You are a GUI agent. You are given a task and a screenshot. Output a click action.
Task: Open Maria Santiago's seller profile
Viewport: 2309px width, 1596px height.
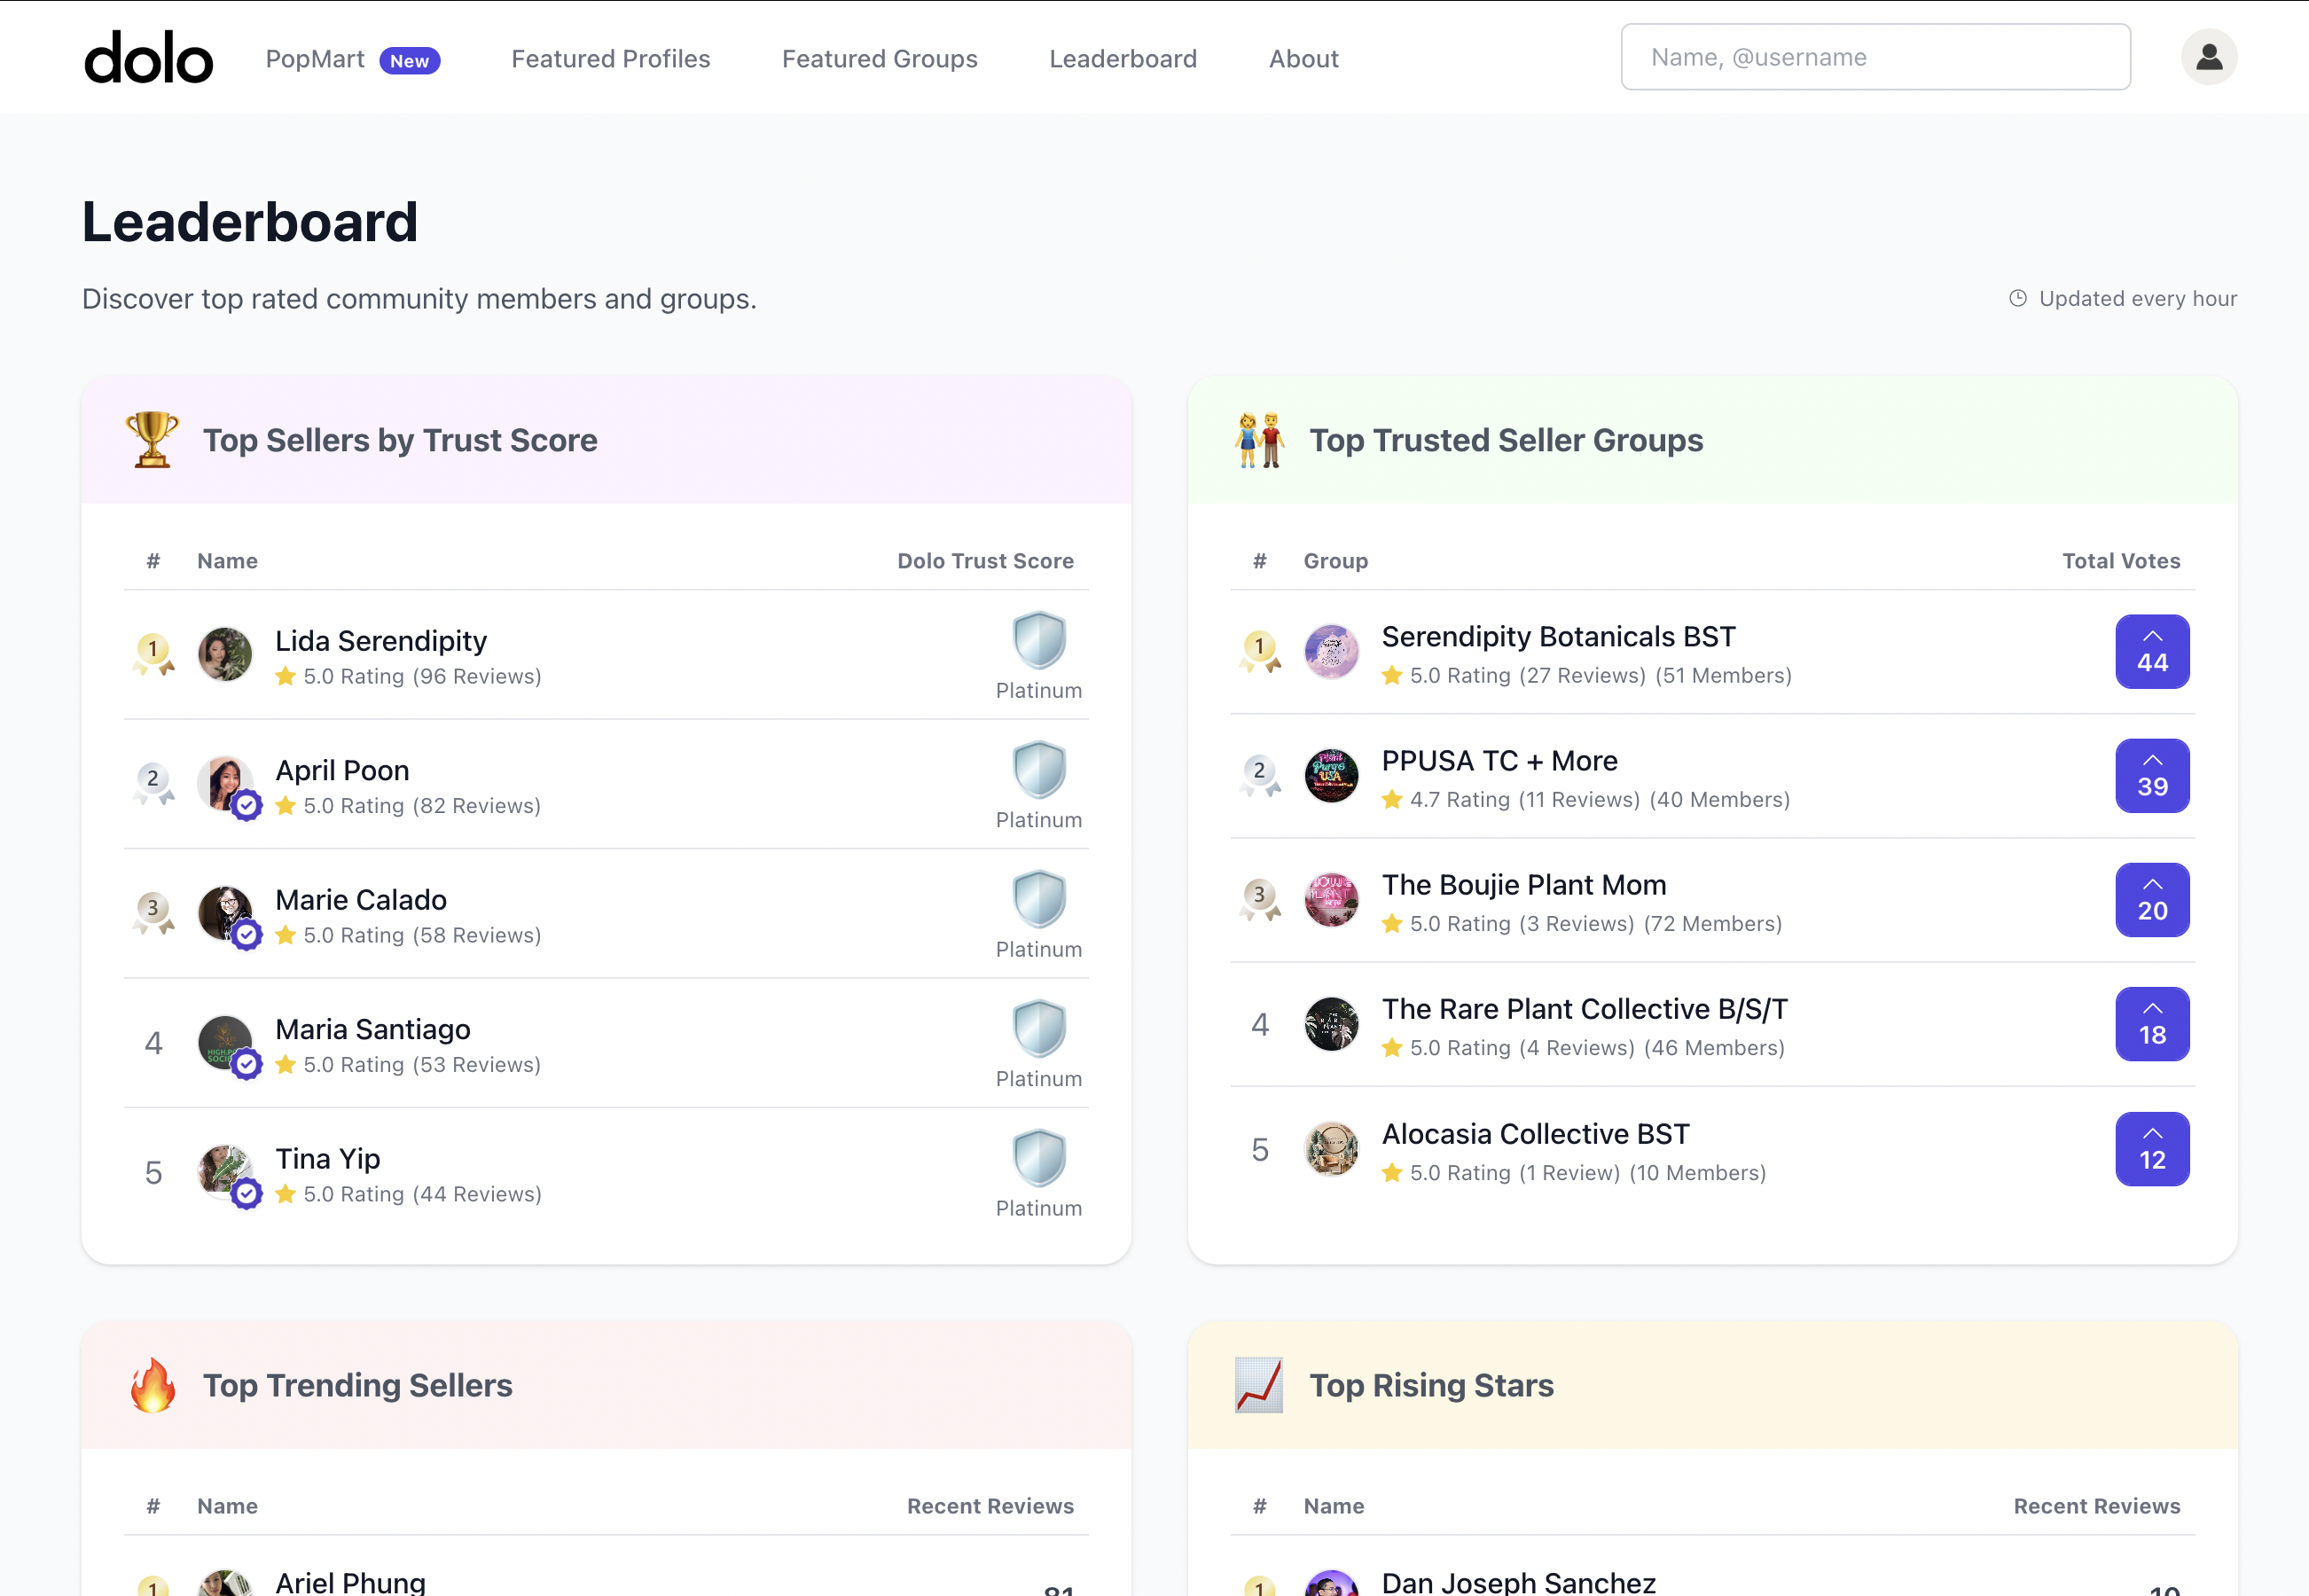[x=372, y=1029]
